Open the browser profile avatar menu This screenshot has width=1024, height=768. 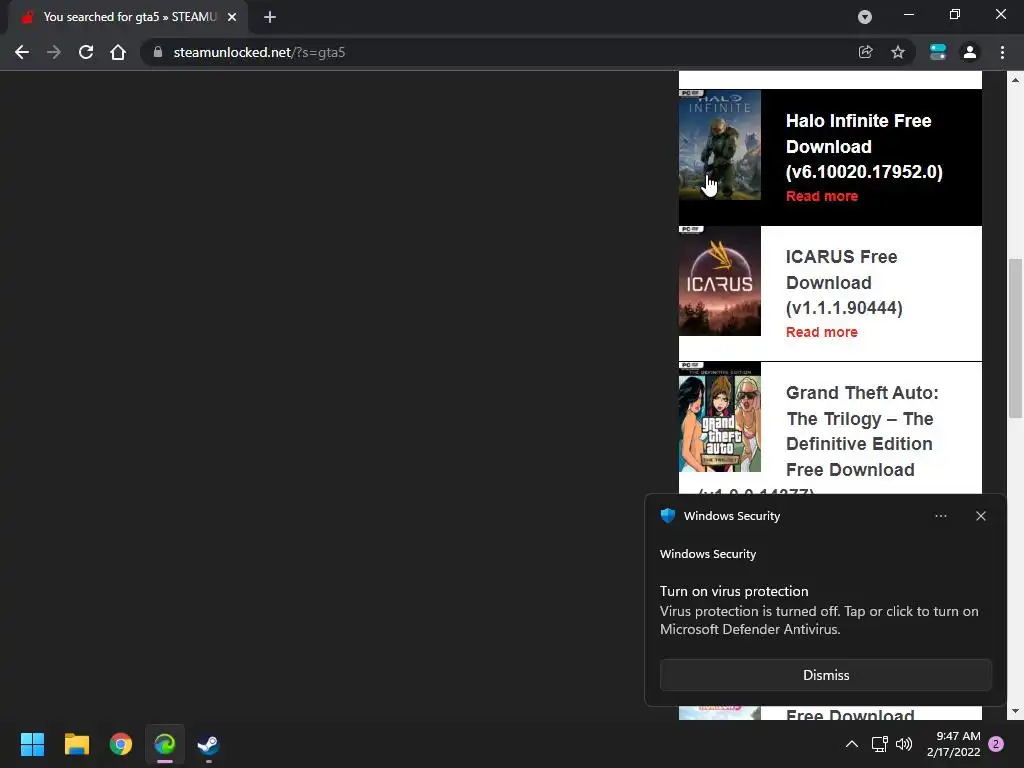[x=970, y=52]
